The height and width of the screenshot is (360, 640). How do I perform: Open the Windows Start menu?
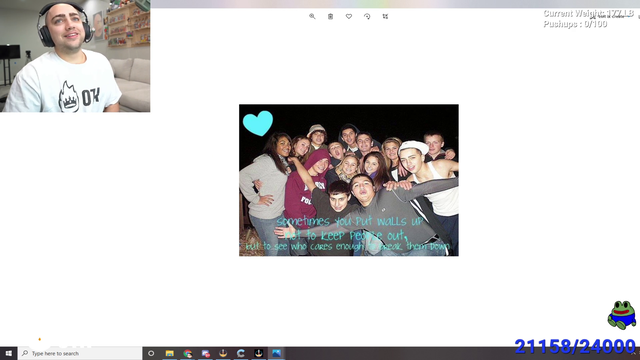pos(9,353)
